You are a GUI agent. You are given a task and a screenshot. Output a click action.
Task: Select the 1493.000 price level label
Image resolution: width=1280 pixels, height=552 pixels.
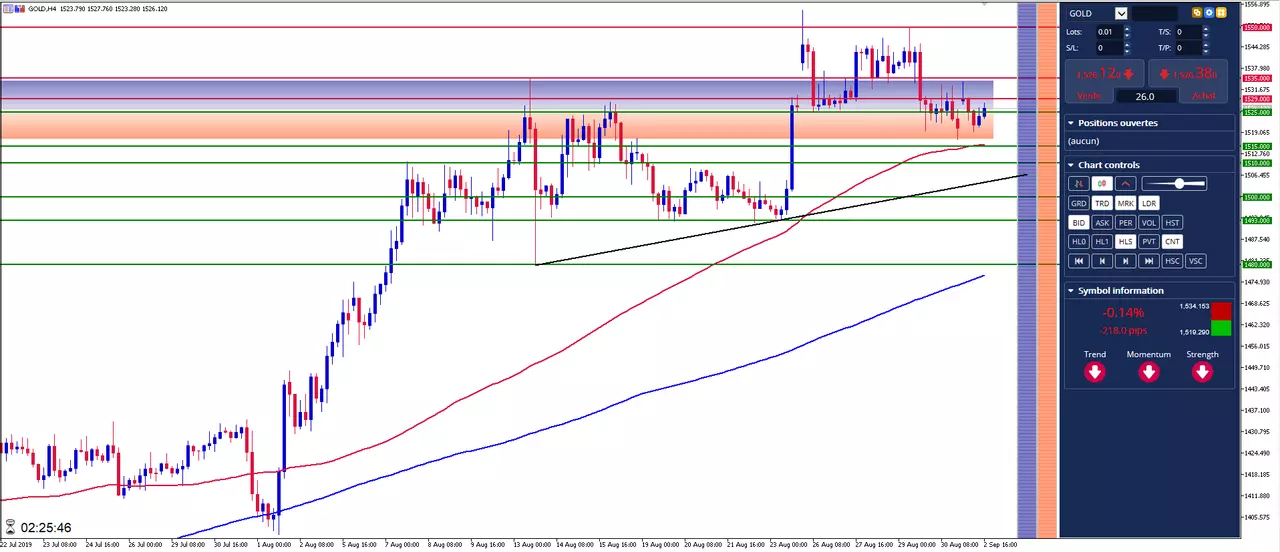(1256, 220)
